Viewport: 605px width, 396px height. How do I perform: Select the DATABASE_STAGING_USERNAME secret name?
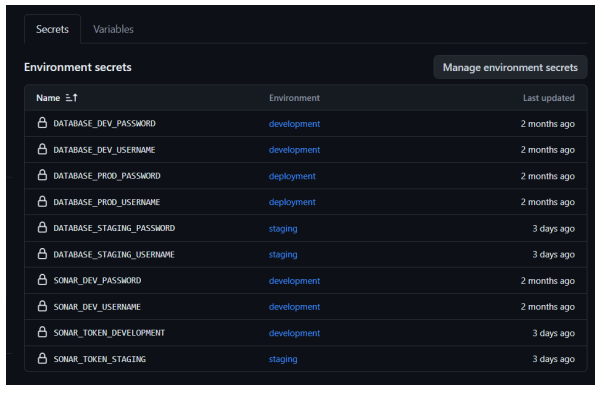click(x=114, y=254)
